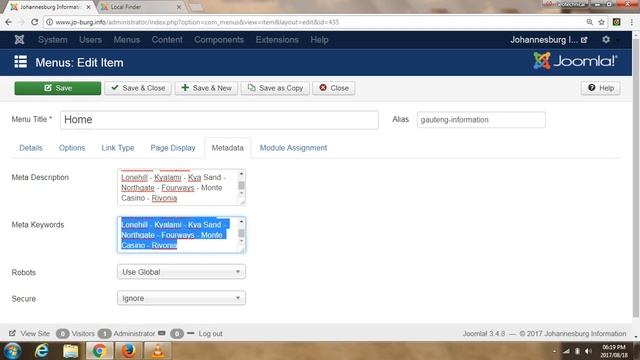
Task: Open the Windows Start button
Action: [13, 351]
